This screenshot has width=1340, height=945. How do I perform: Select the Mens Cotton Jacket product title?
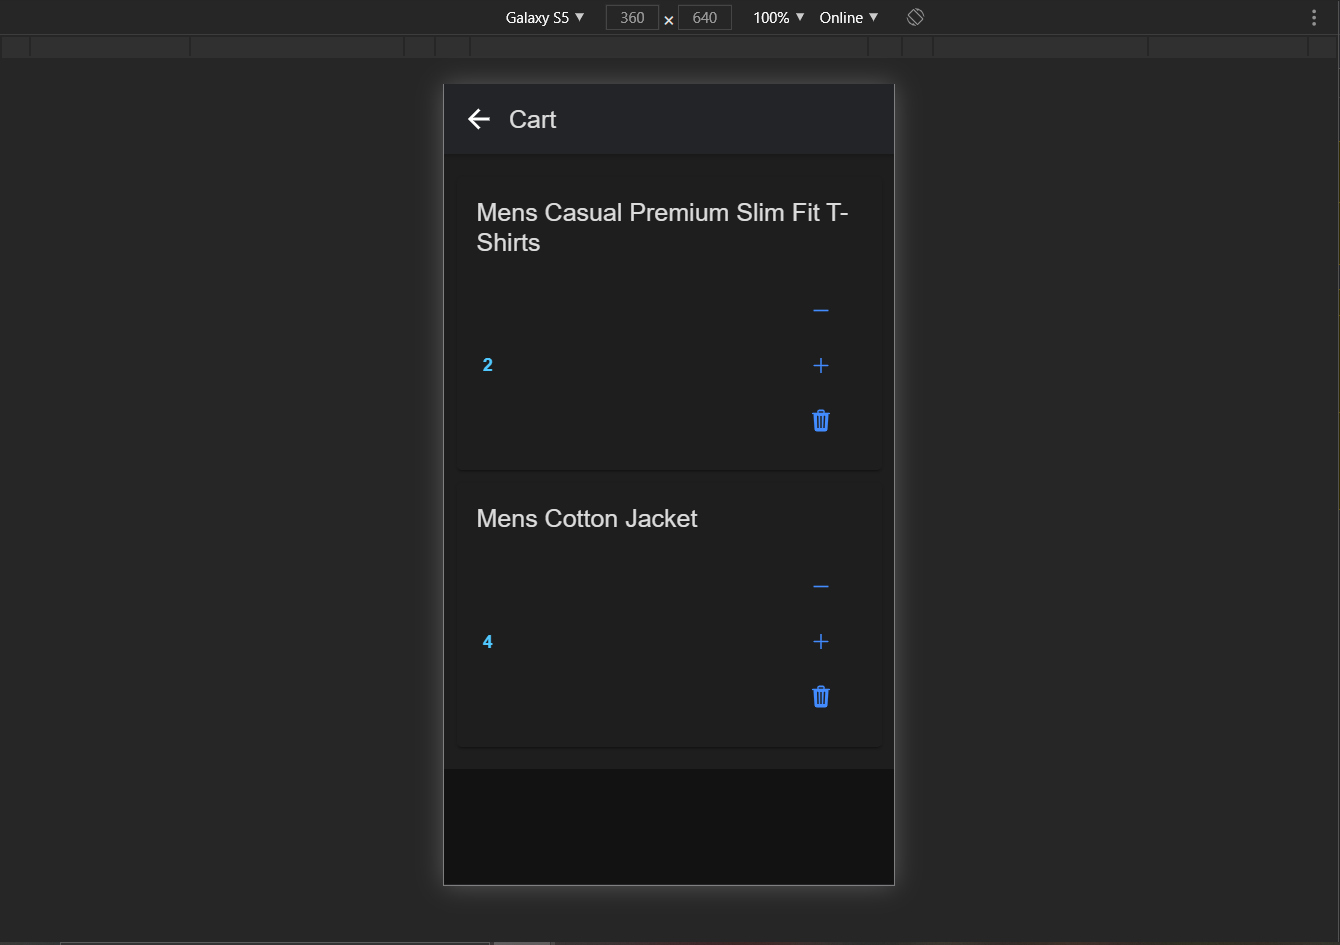click(x=587, y=518)
